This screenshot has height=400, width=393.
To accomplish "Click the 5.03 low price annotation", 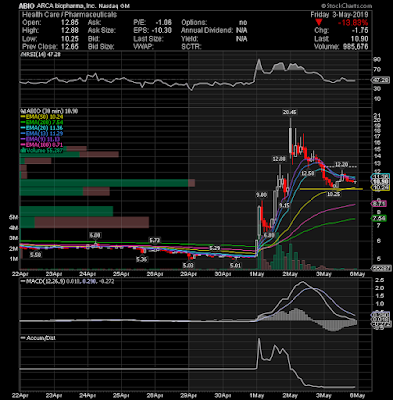I will pyautogui.click(x=188, y=265).
